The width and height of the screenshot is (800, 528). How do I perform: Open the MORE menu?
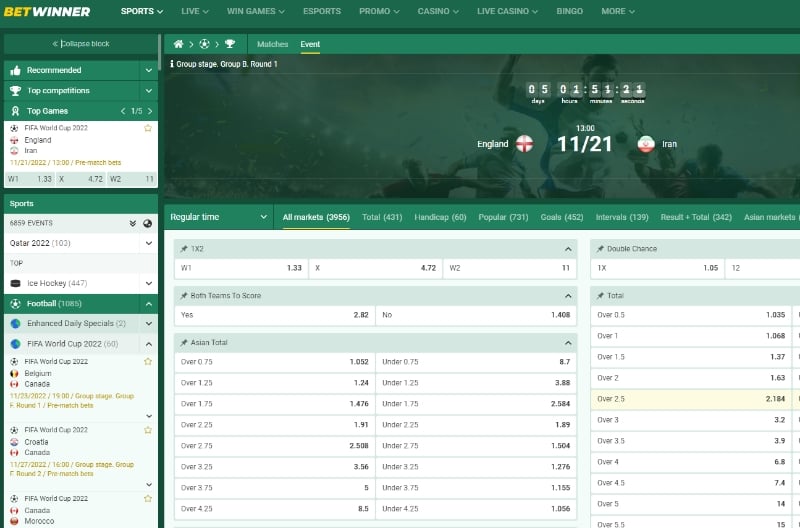click(618, 11)
